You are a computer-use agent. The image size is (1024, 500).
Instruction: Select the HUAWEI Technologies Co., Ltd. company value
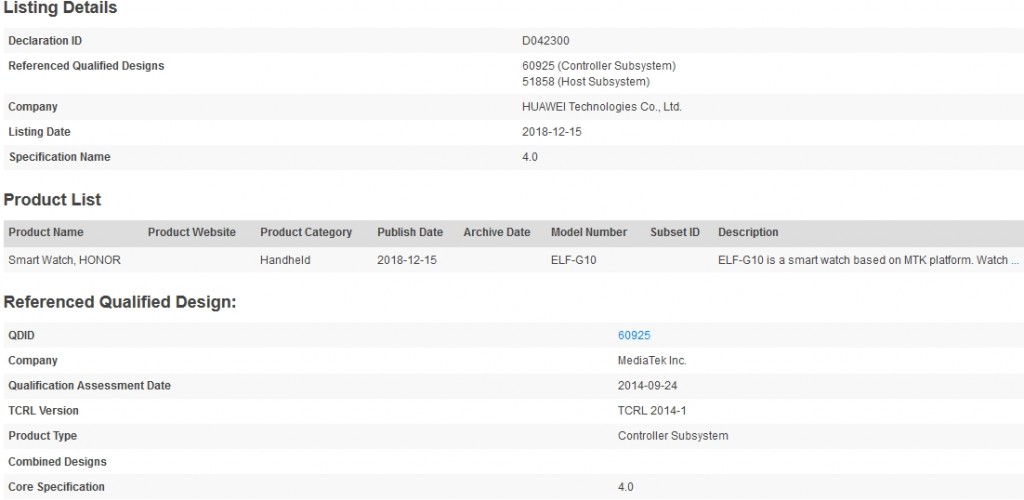[602, 107]
